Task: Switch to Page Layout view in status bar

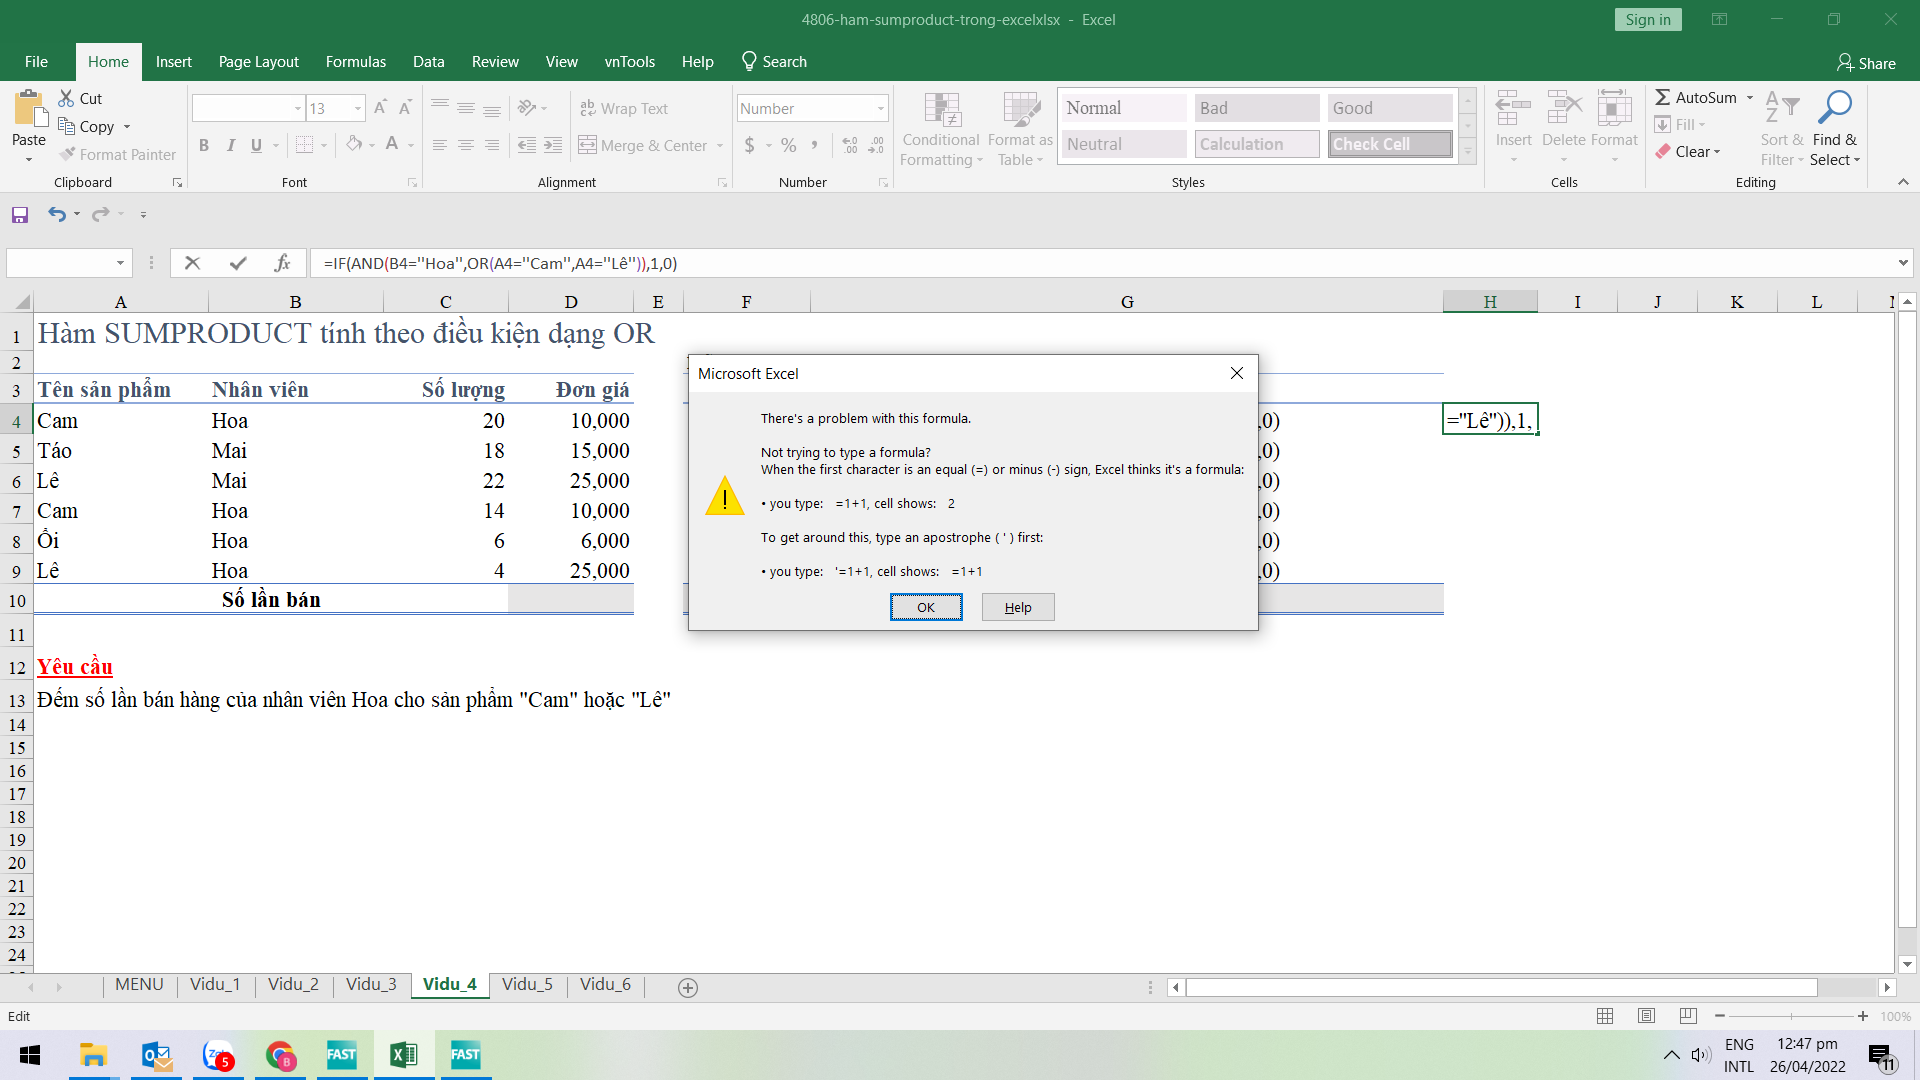Action: (x=1647, y=1016)
